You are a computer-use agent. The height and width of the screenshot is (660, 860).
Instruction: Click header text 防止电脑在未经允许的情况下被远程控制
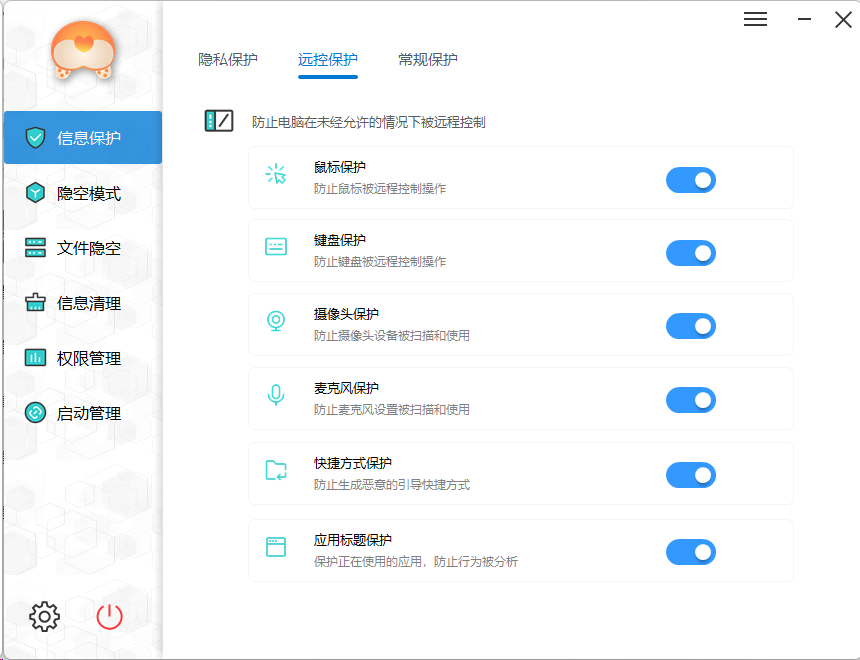(x=369, y=122)
